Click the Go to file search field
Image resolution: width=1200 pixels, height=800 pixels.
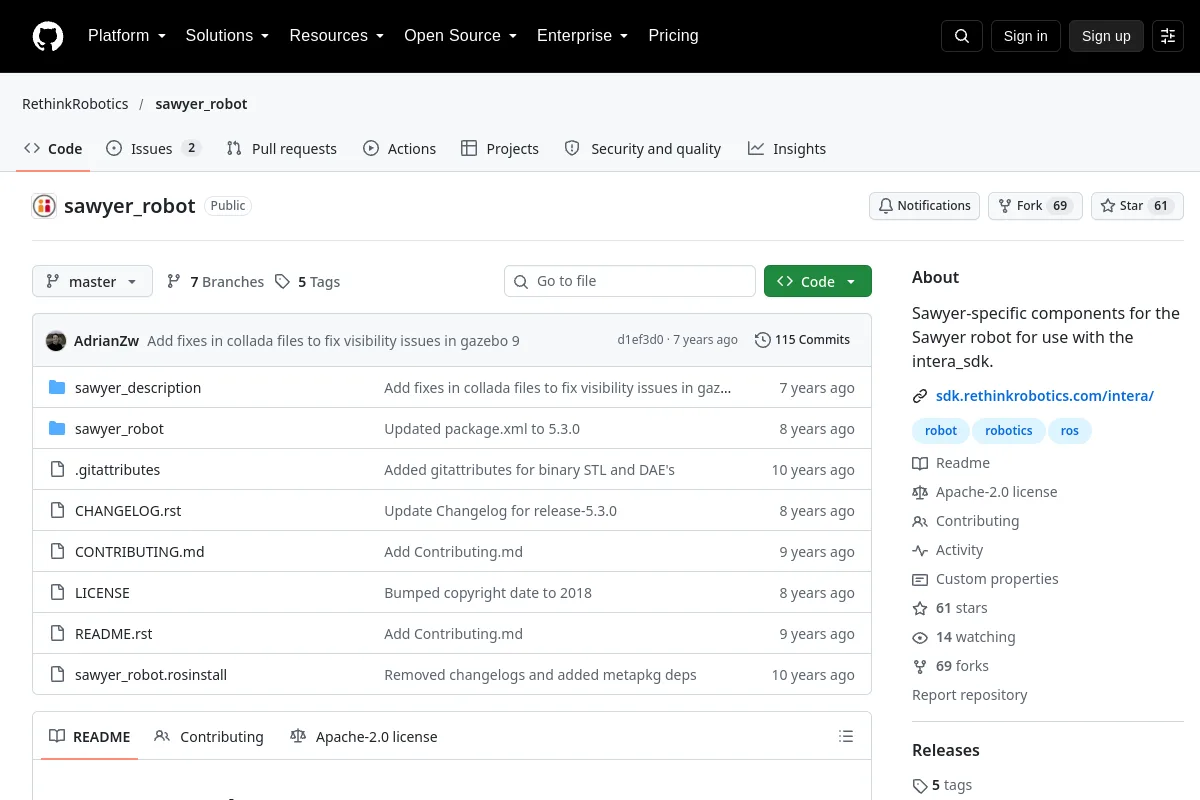coord(630,282)
